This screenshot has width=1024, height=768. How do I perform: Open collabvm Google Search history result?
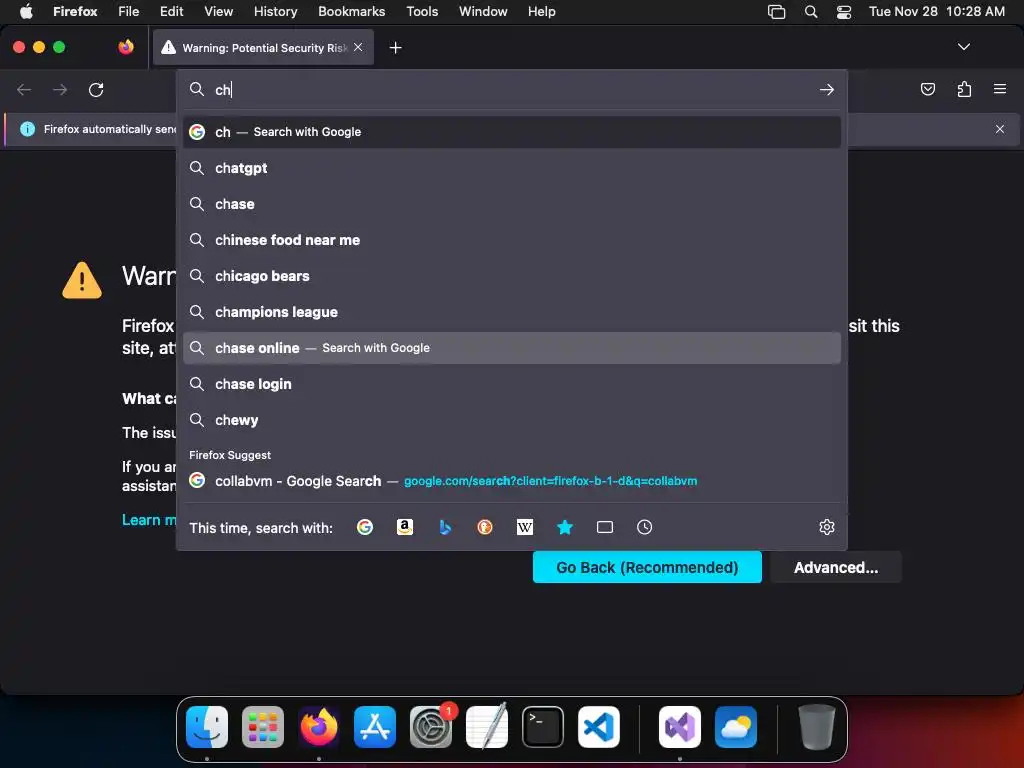click(512, 481)
